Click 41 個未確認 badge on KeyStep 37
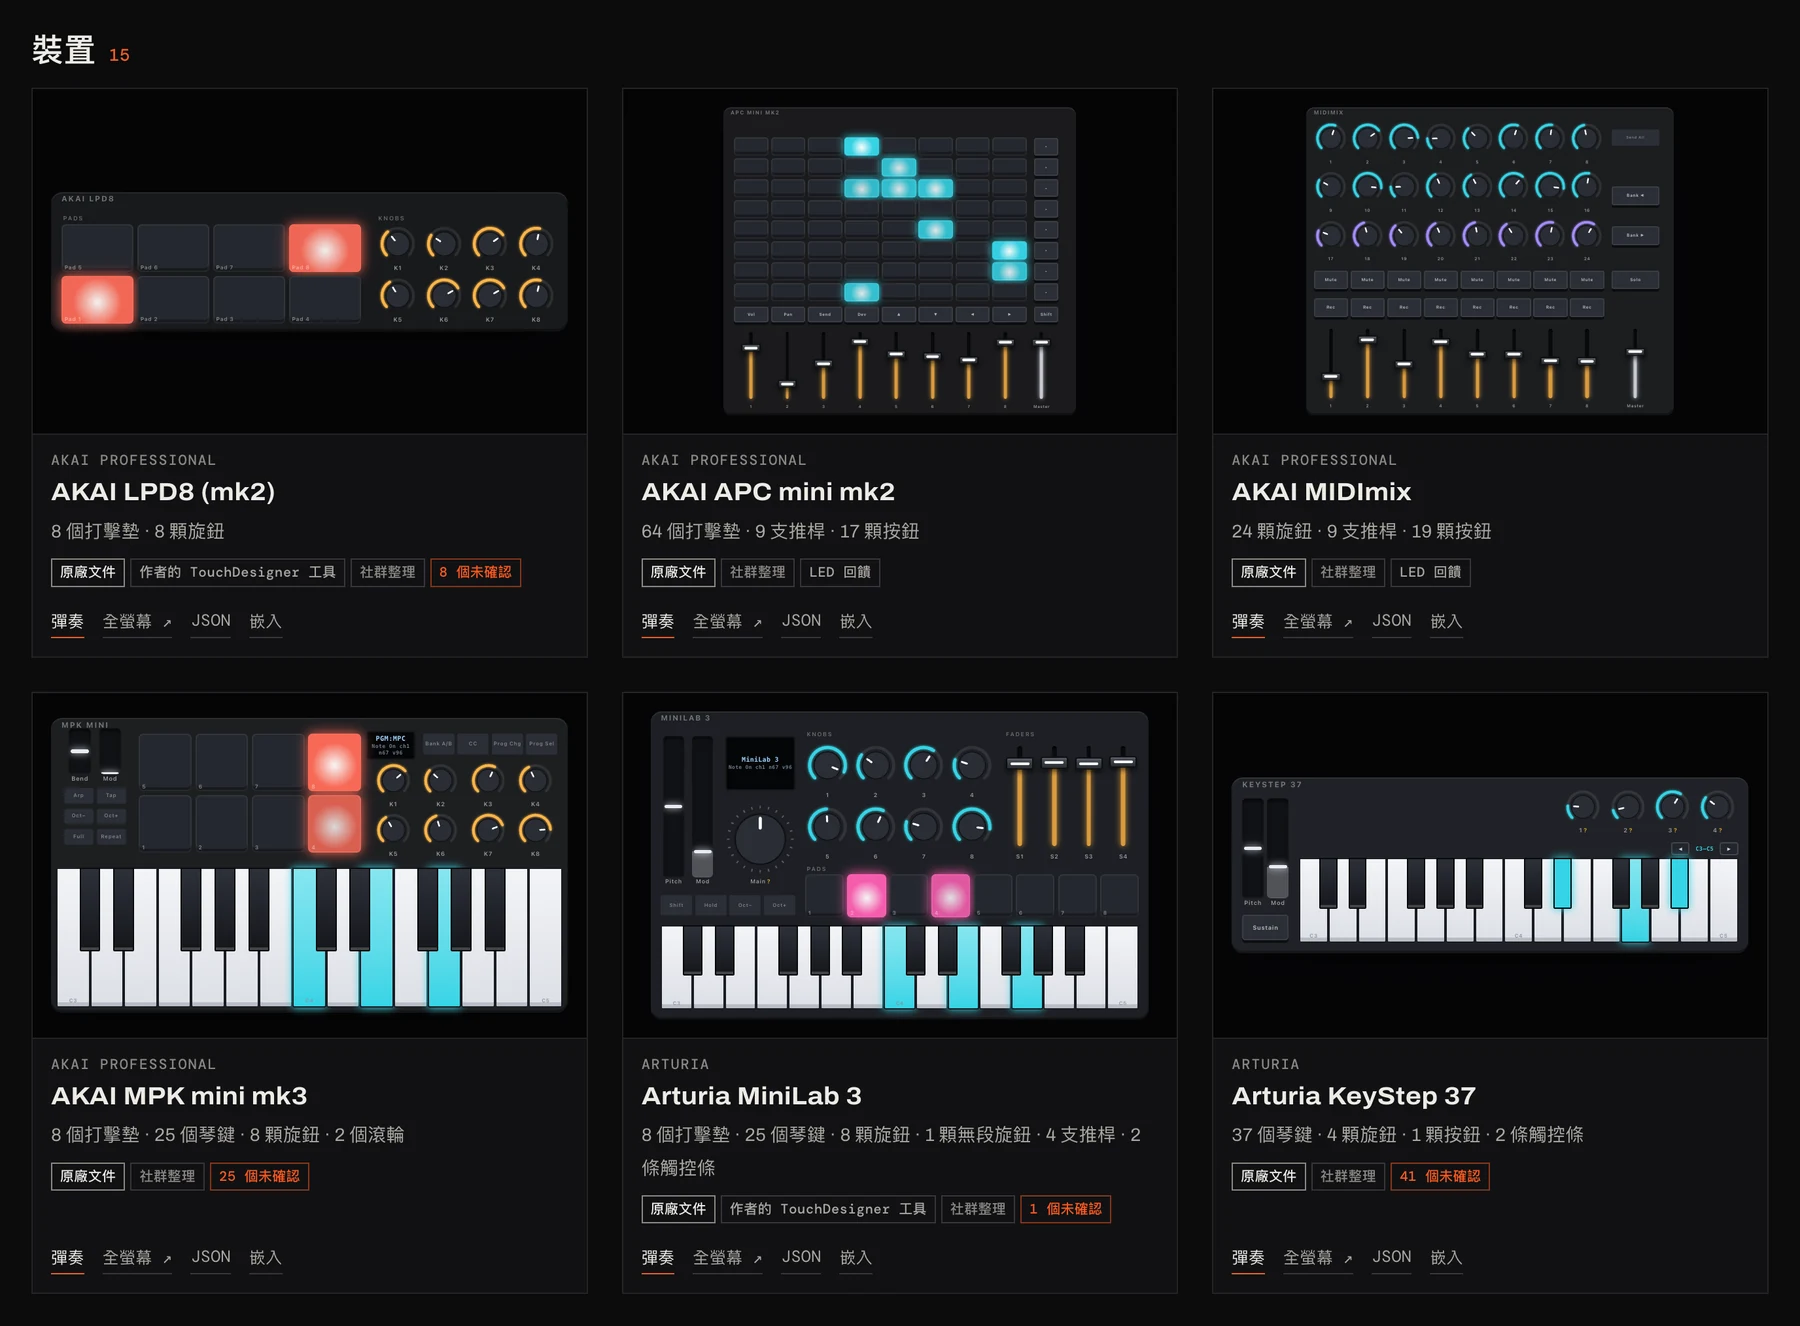Screen dimensions: 1800x1326 pyautogui.click(x=1440, y=1176)
